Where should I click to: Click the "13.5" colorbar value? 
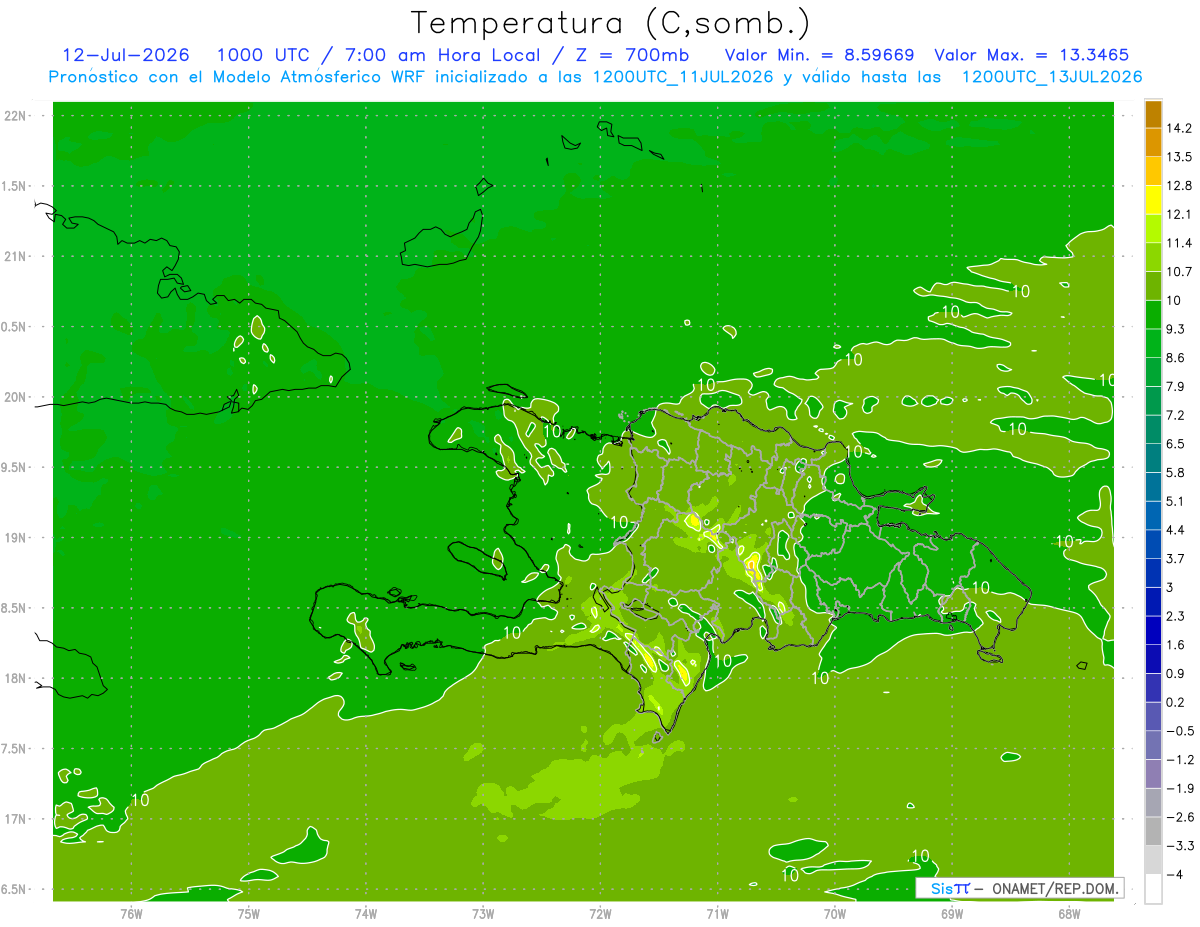pos(1179,157)
